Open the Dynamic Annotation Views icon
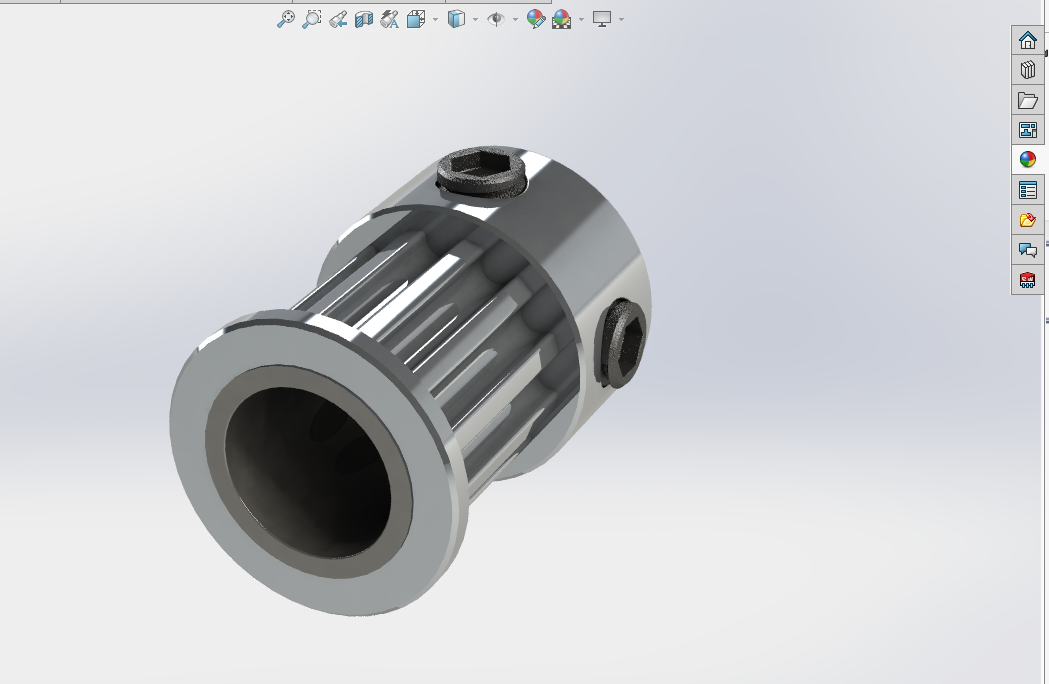Image resolution: width=1049 pixels, height=684 pixels. (389, 19)
